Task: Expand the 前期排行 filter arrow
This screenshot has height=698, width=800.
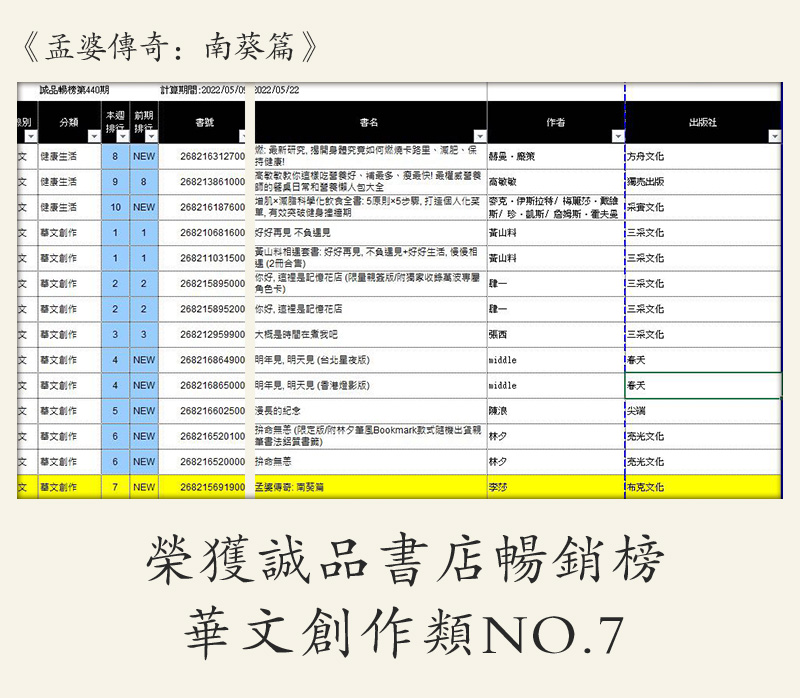Action: 150,136
